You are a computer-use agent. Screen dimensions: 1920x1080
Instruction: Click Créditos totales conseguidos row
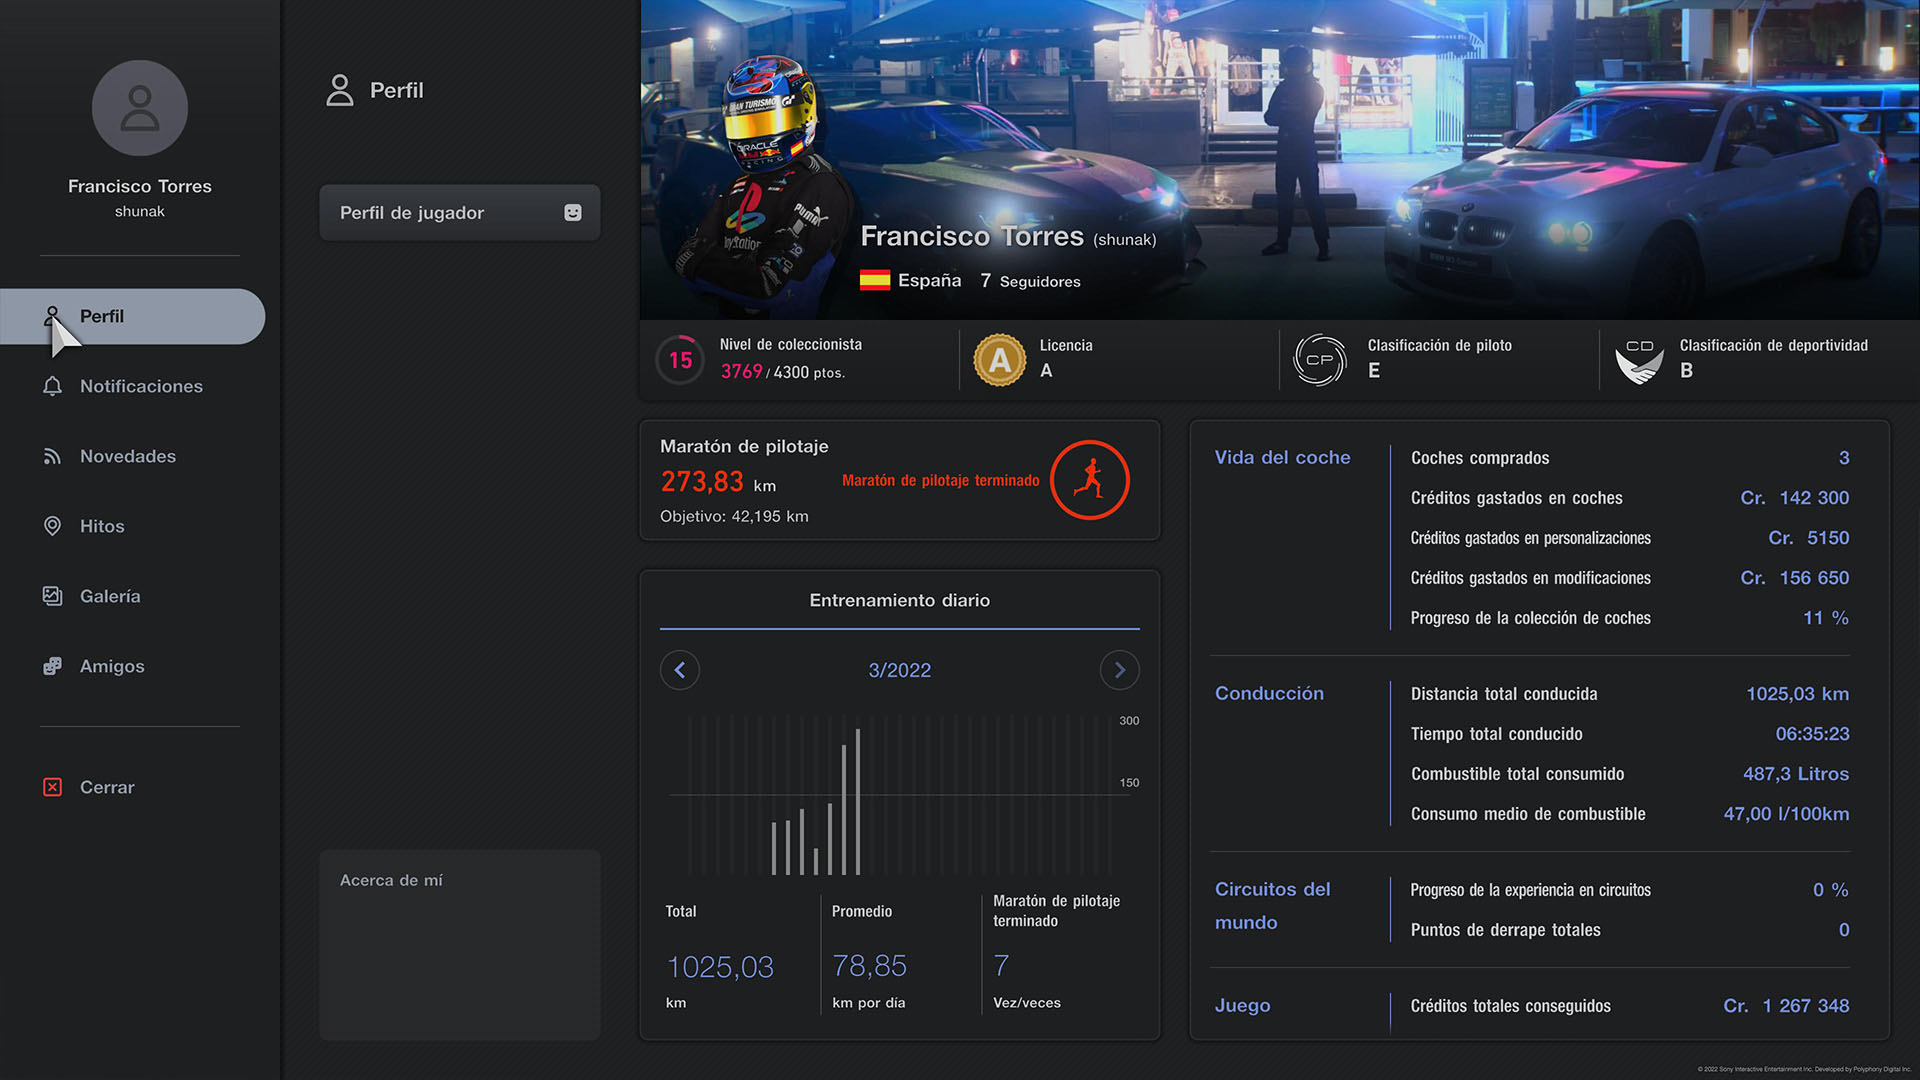[1630, 1006]
